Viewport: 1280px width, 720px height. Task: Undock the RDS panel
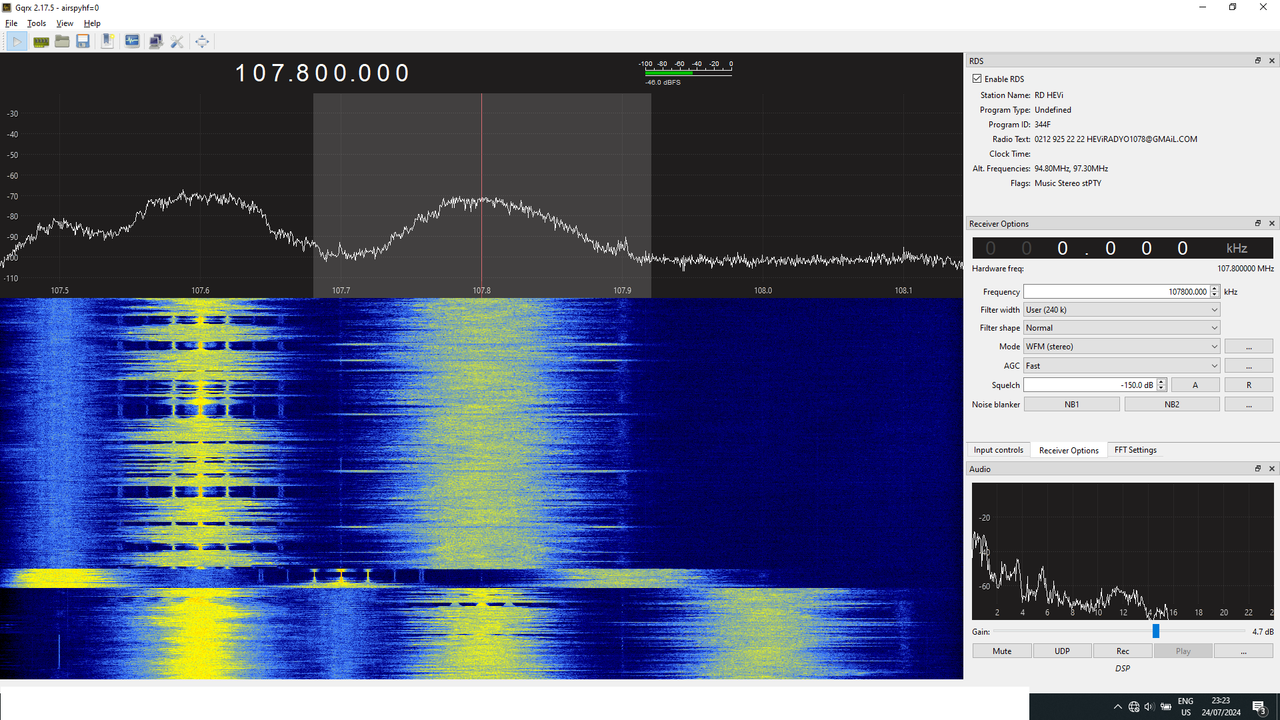[x=1258, y=61]
